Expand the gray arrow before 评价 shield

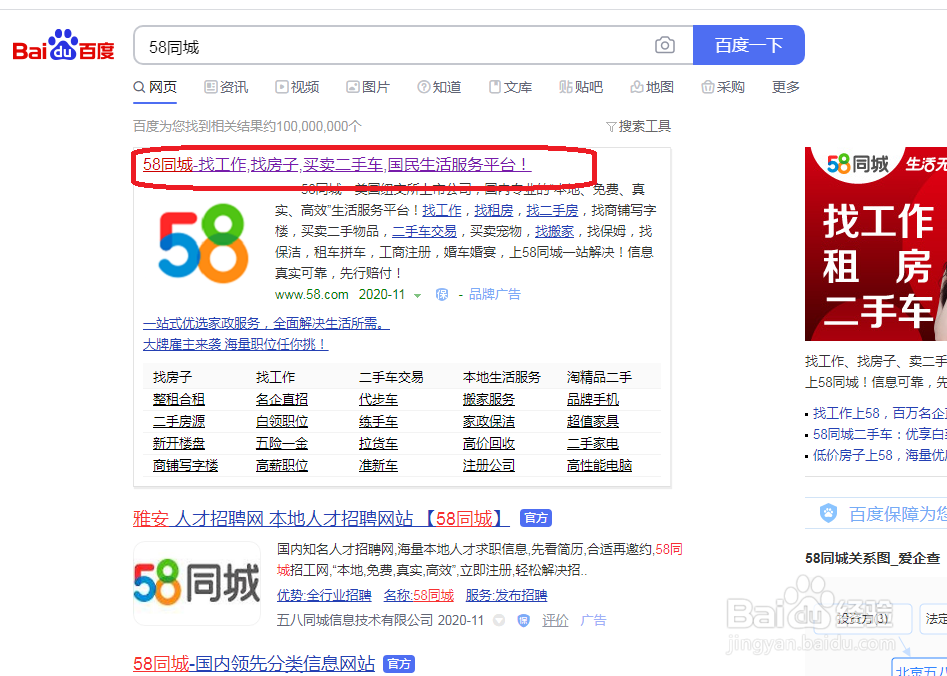498,620
